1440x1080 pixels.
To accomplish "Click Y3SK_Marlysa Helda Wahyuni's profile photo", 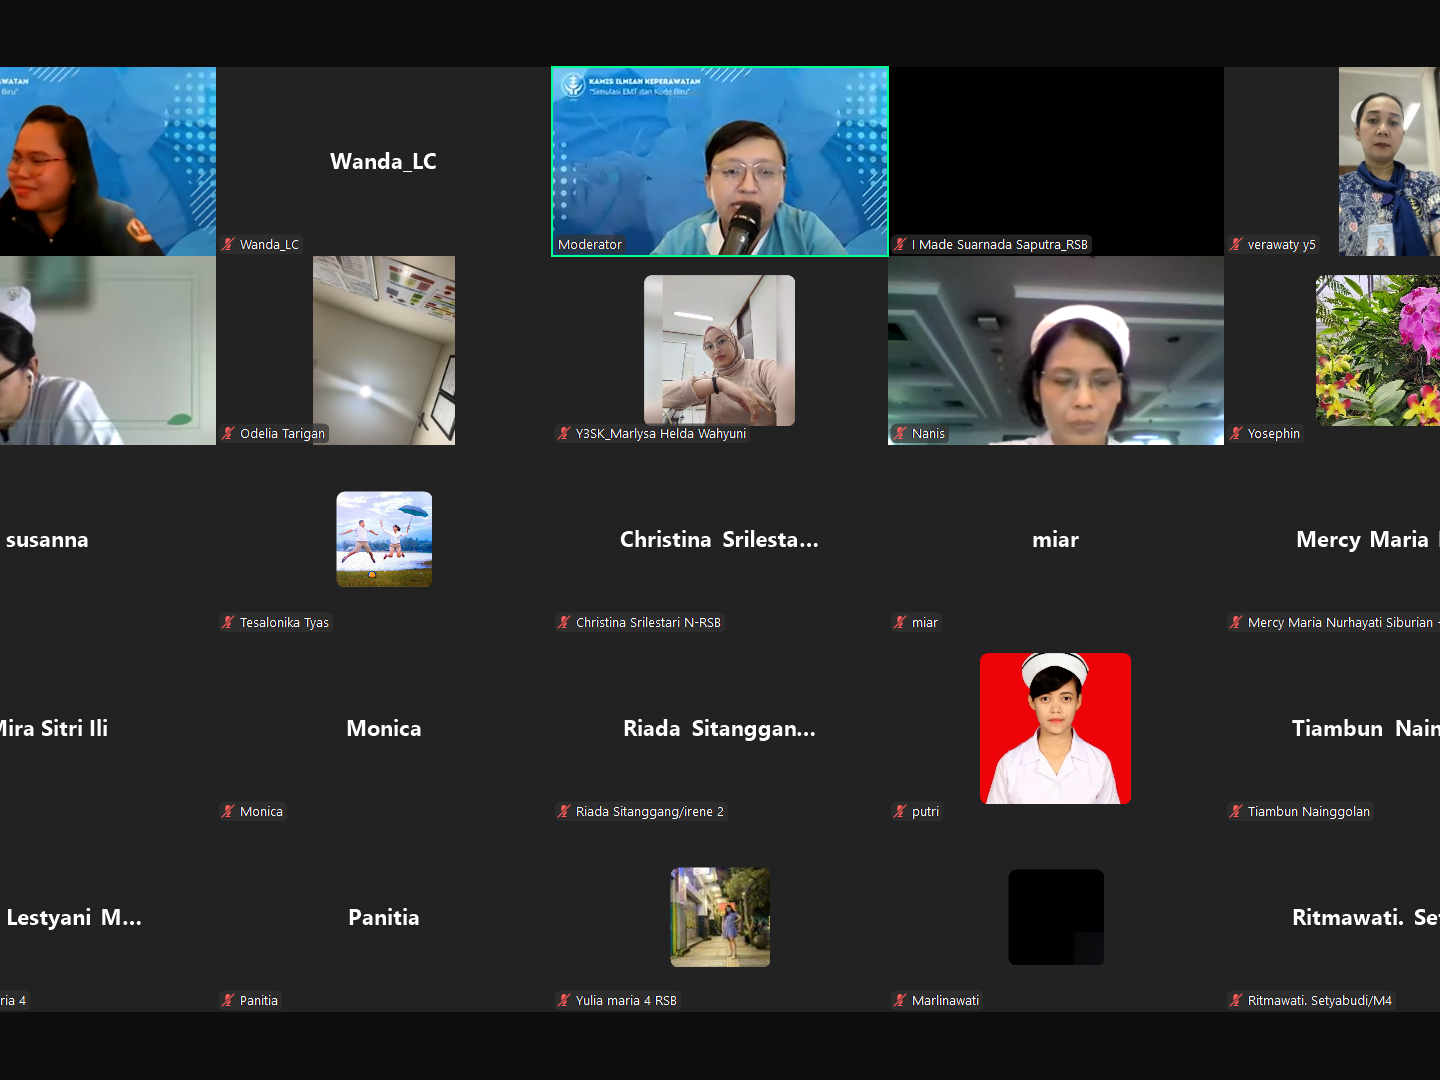I will click(x=720, y=350).
